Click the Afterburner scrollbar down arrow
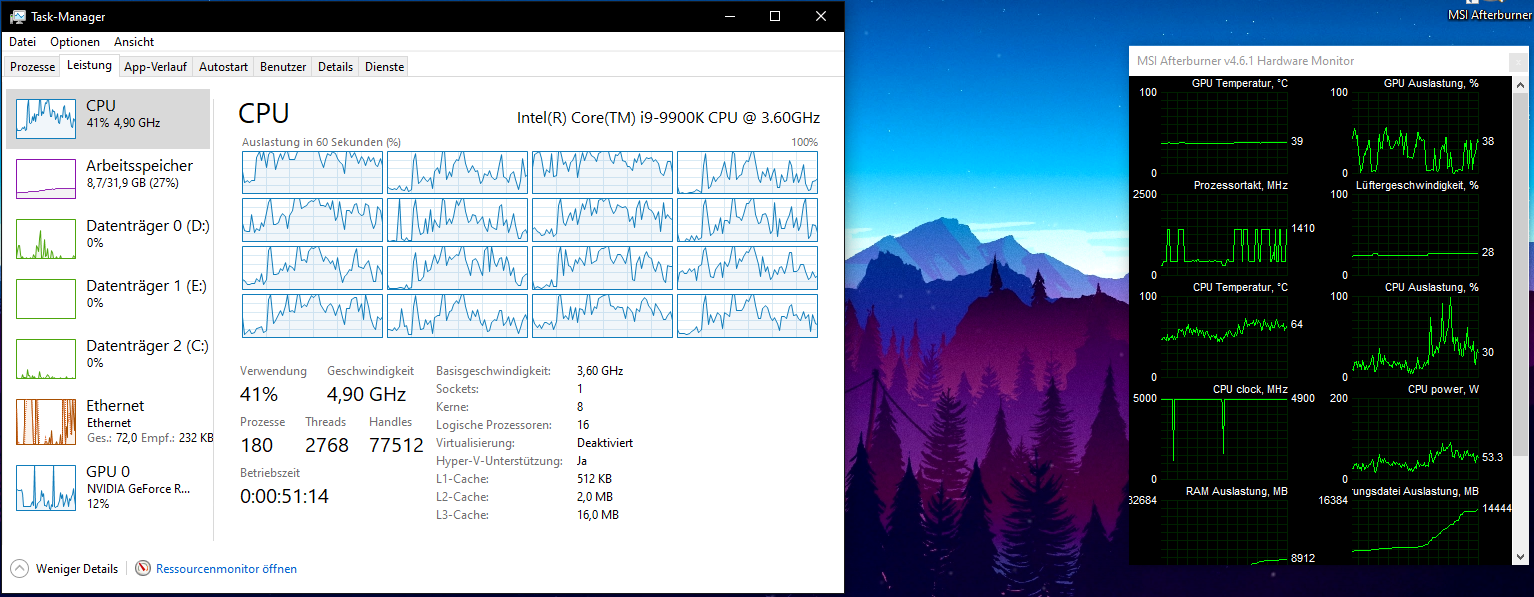This screenshot has height=597, width=1534. [1520, 555]
